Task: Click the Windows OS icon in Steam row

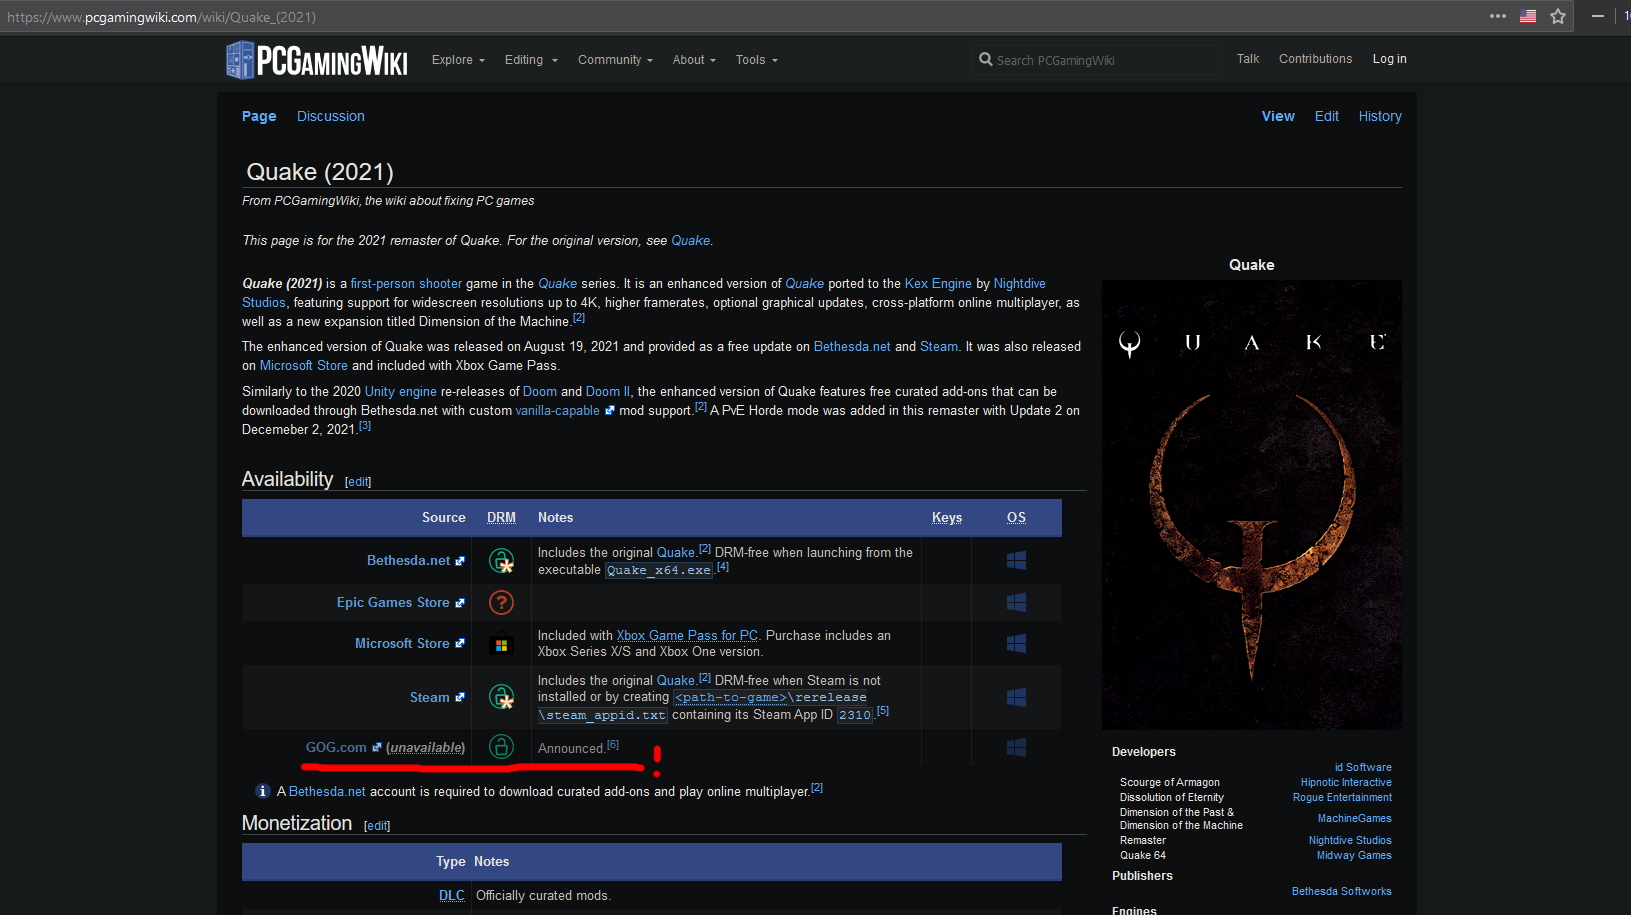Action: tap(1016, 697)
